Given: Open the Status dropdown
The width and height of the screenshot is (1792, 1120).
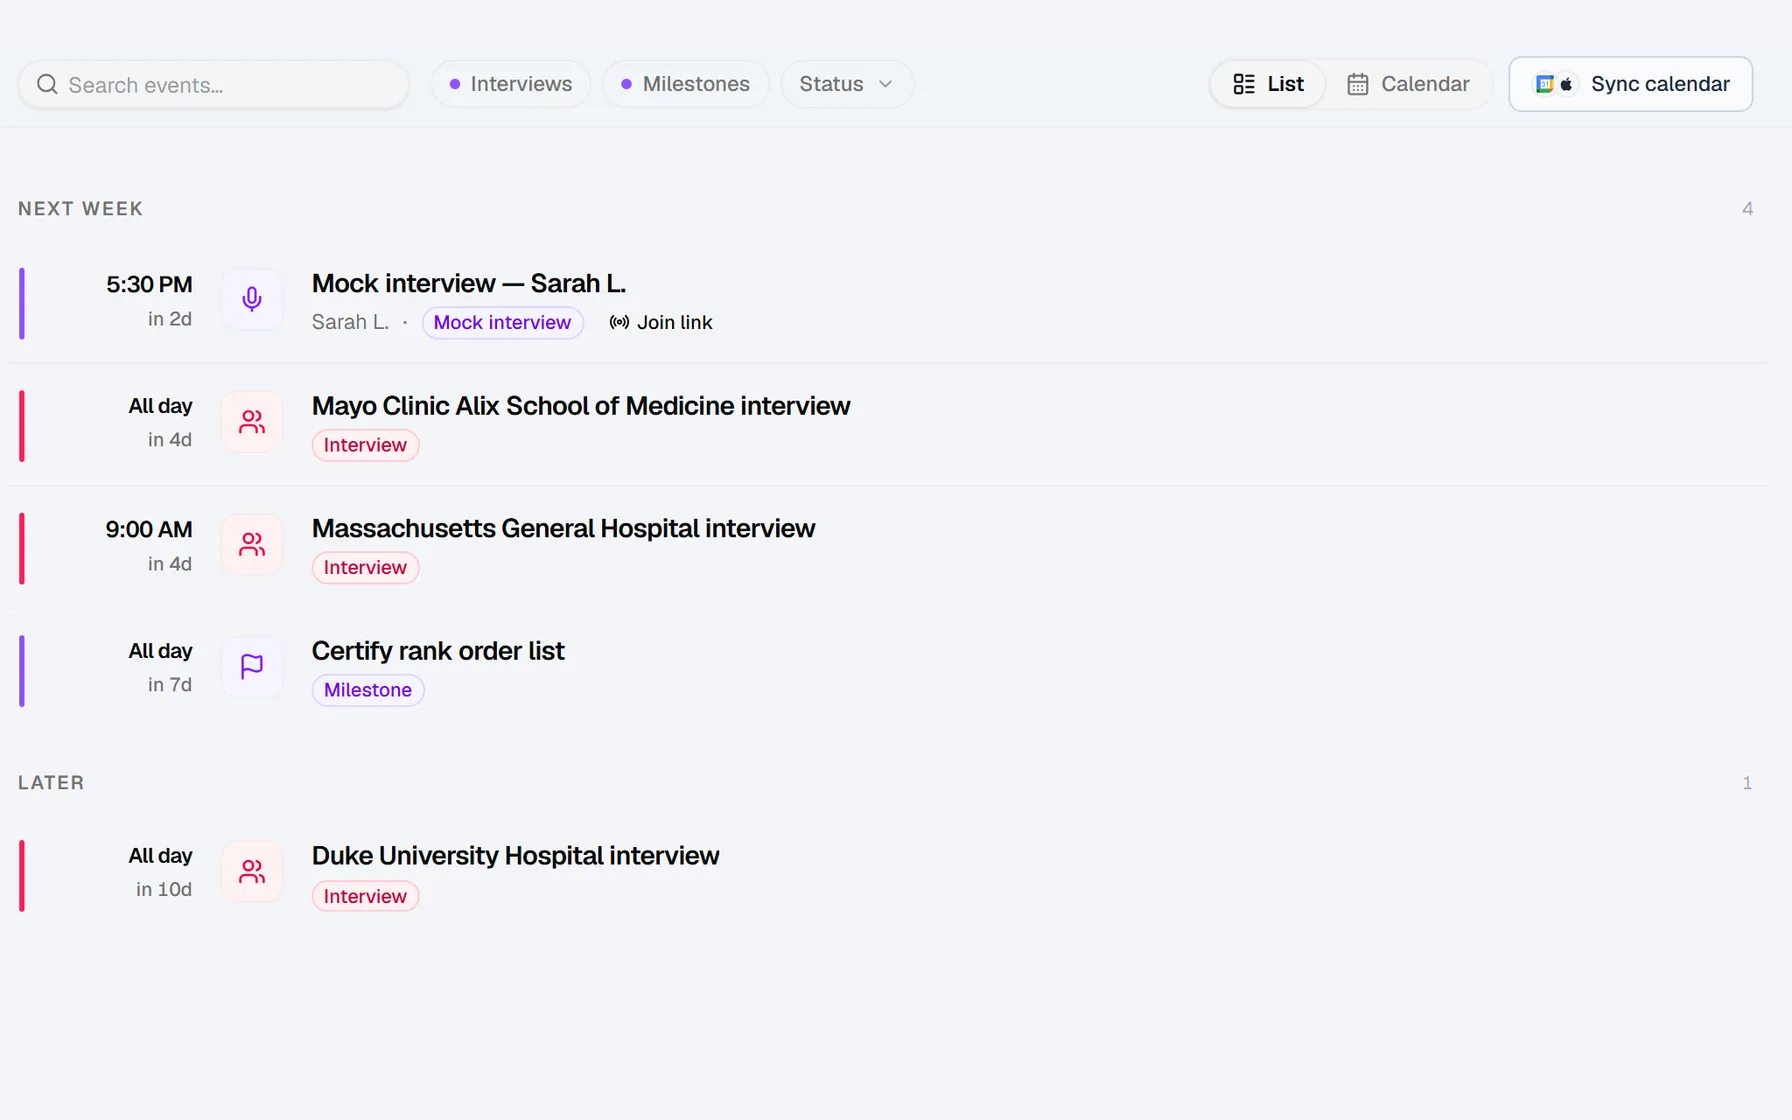Looking at the screenshot, I should click(x=847, y=84).
